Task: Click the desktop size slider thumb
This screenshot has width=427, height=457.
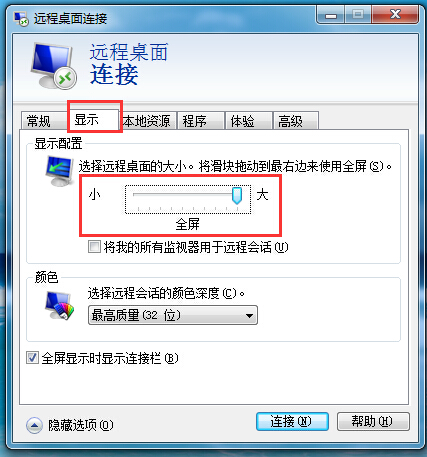Action: pos(237,196)
